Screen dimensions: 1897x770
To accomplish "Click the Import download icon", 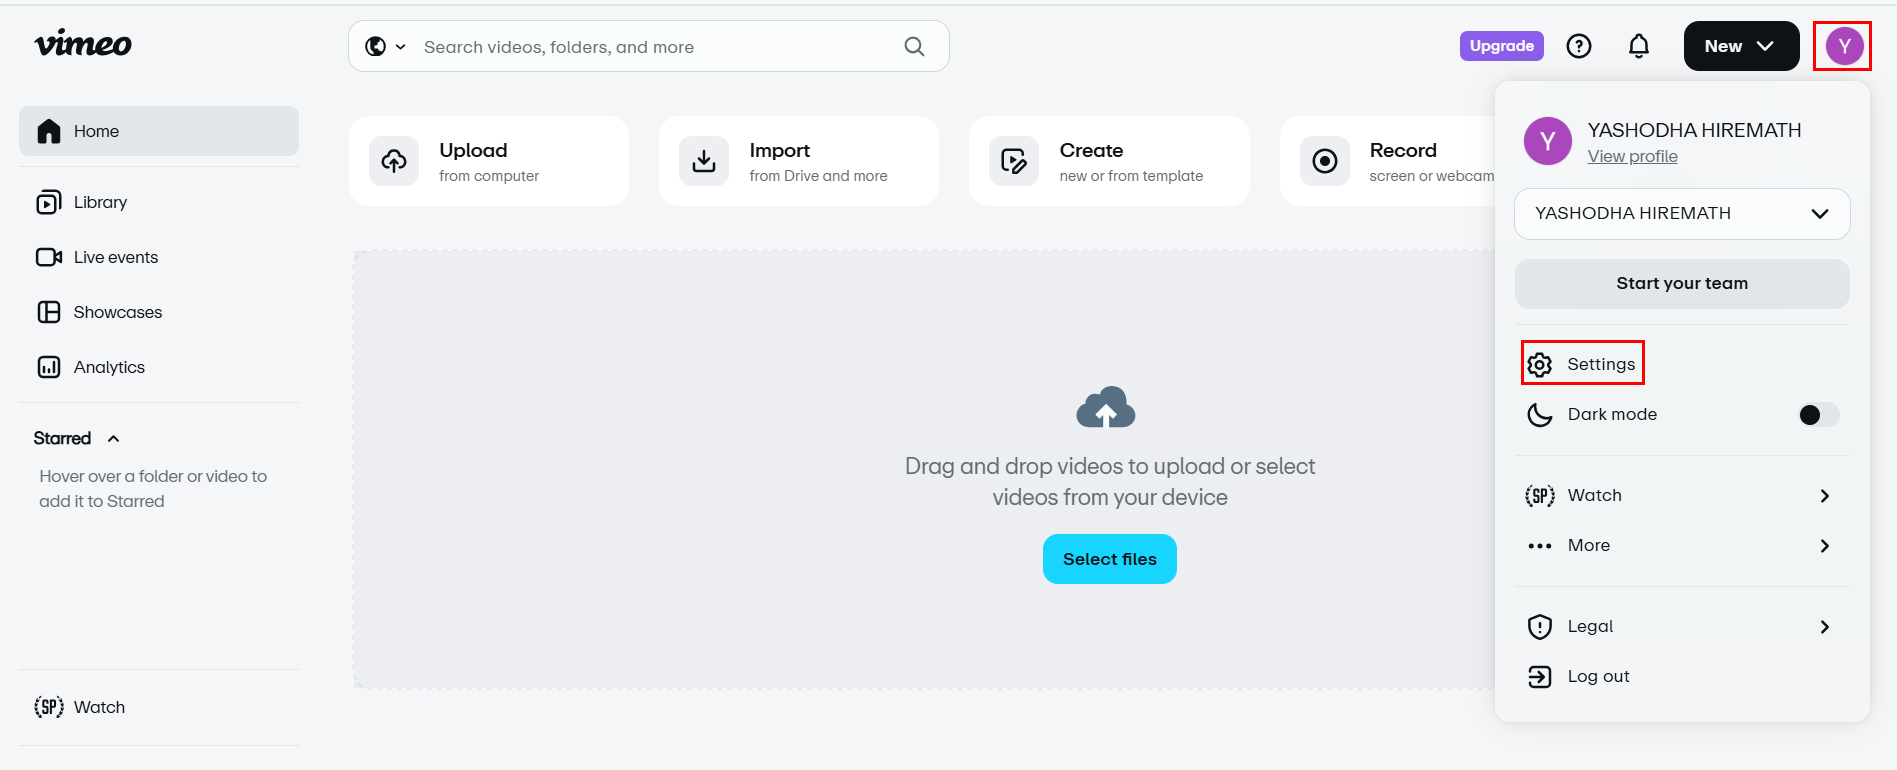I will coord(704,161).
